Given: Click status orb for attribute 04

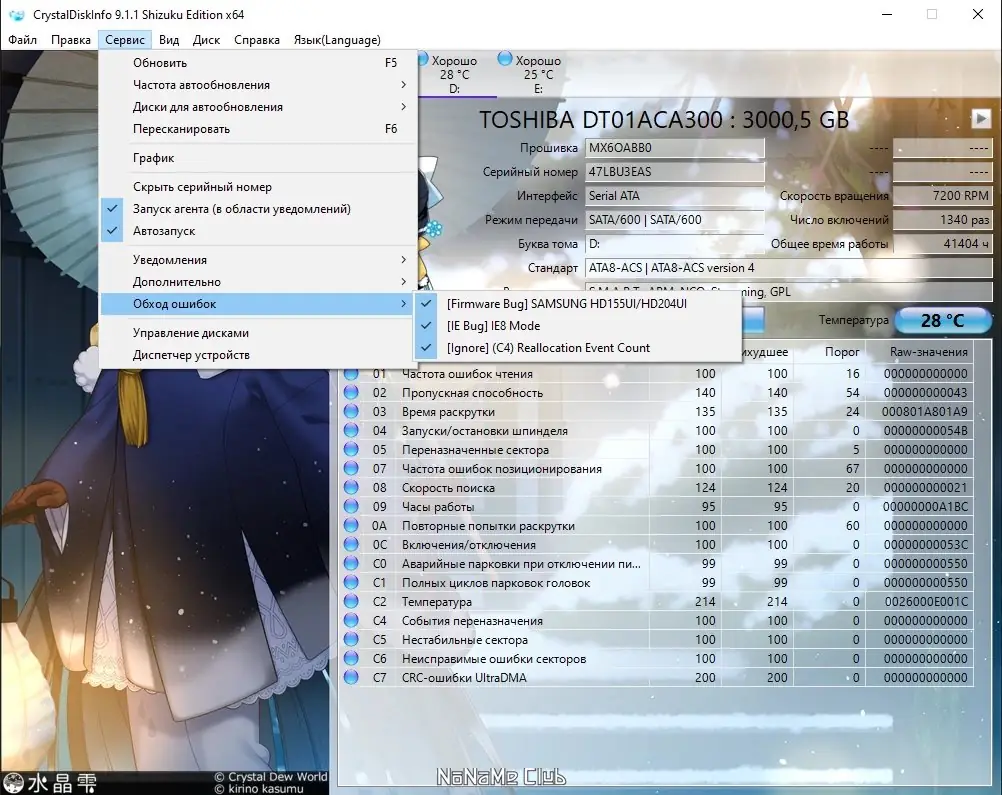Looking at the screenshot, I should coord(351,431).
